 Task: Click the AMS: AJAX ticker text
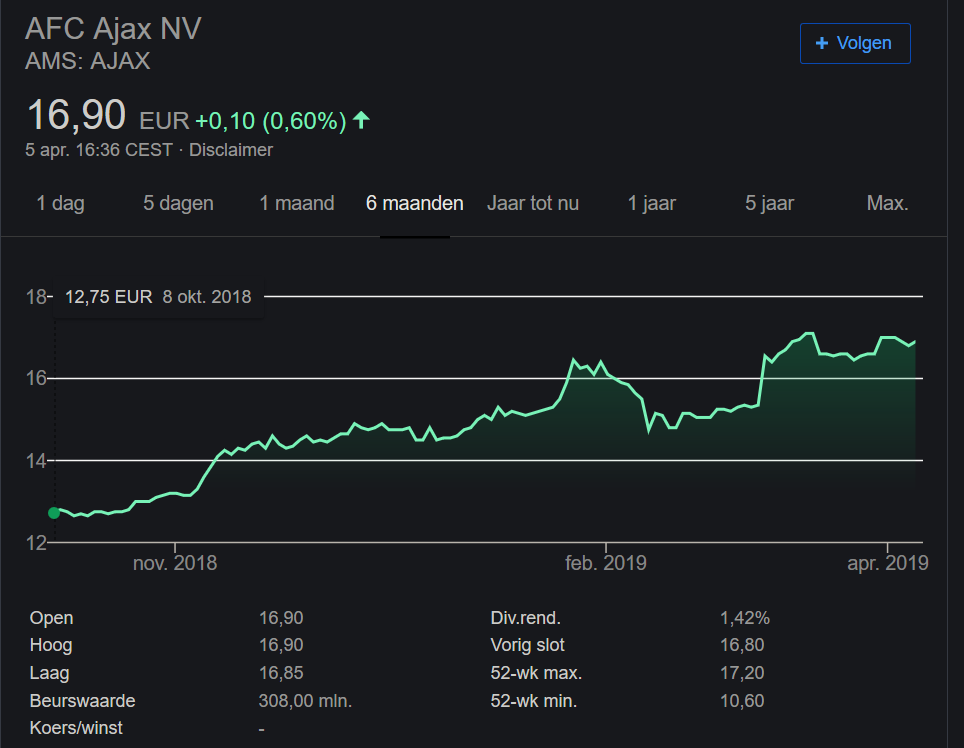tap(88, 61)
